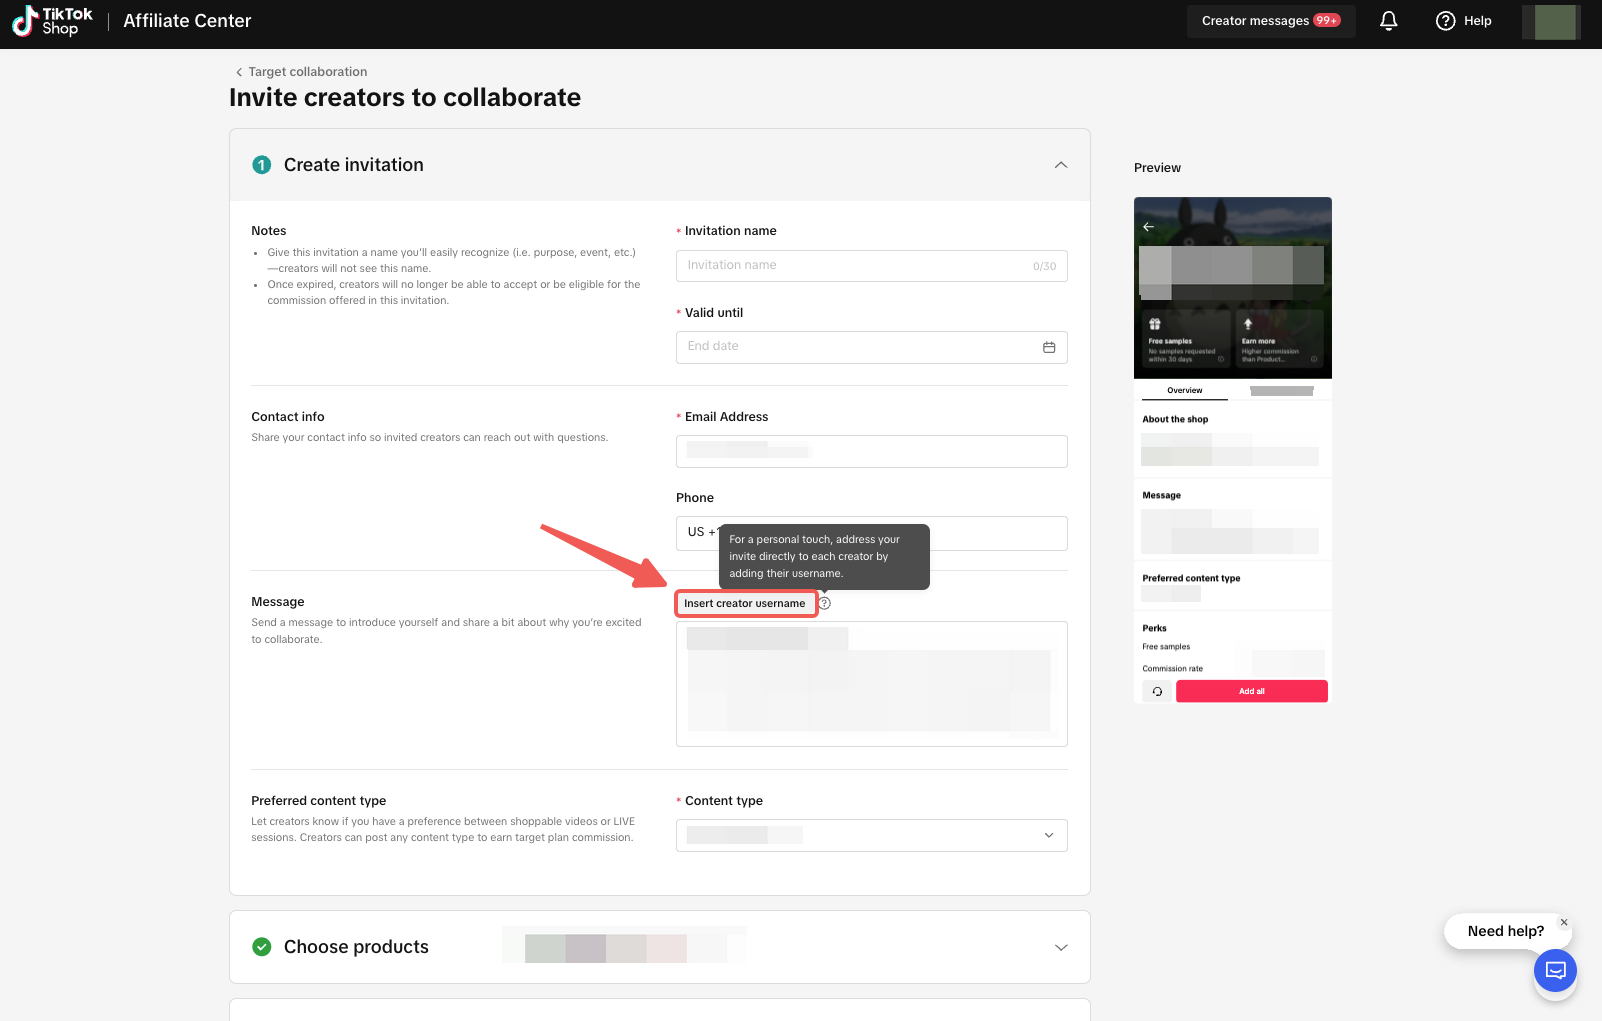Focus the Invitation name field
The image size is (1602, 1021).
(x=855, y=266)
